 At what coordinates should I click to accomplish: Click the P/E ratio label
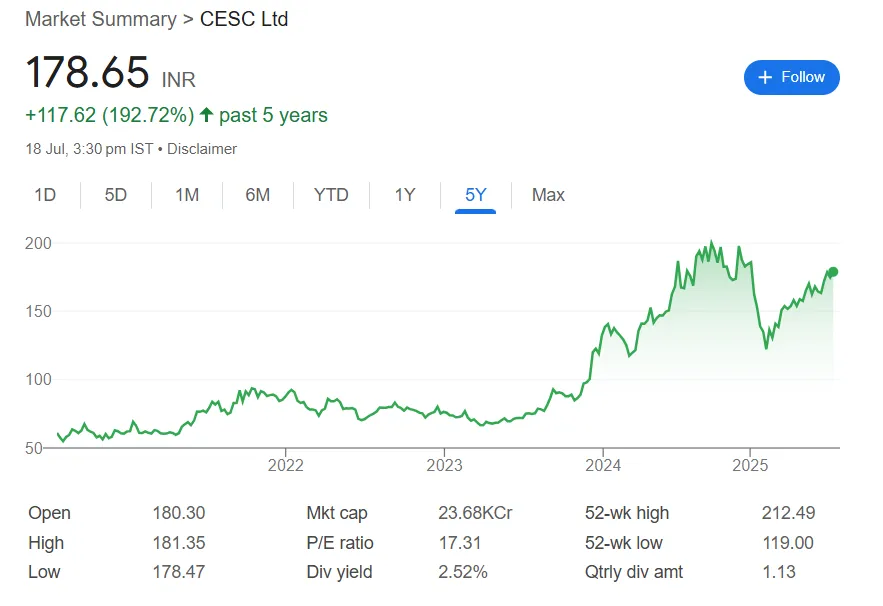click(x=340, y=543)
